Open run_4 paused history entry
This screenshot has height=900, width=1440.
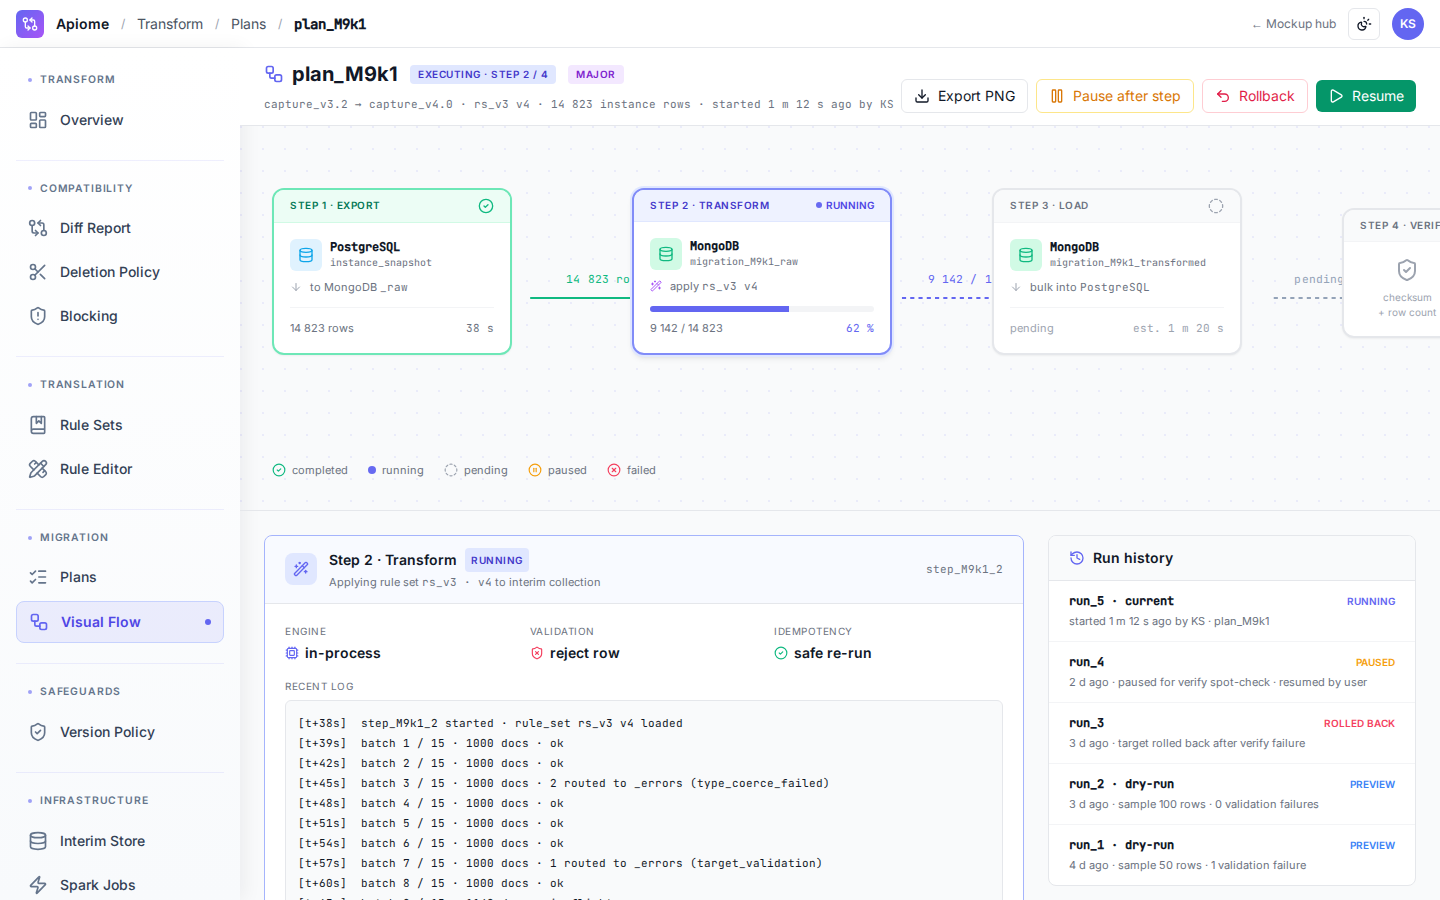pyautogui.click(x=1232, y=672)
